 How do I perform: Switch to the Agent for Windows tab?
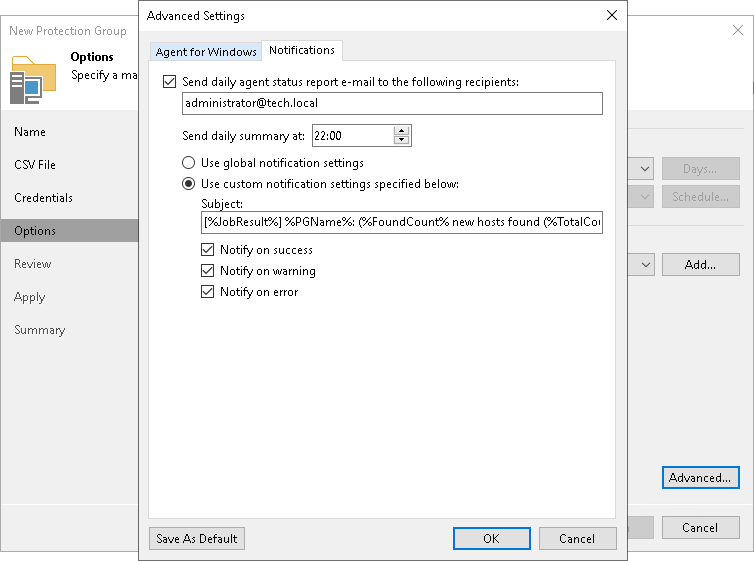(206, 52)
